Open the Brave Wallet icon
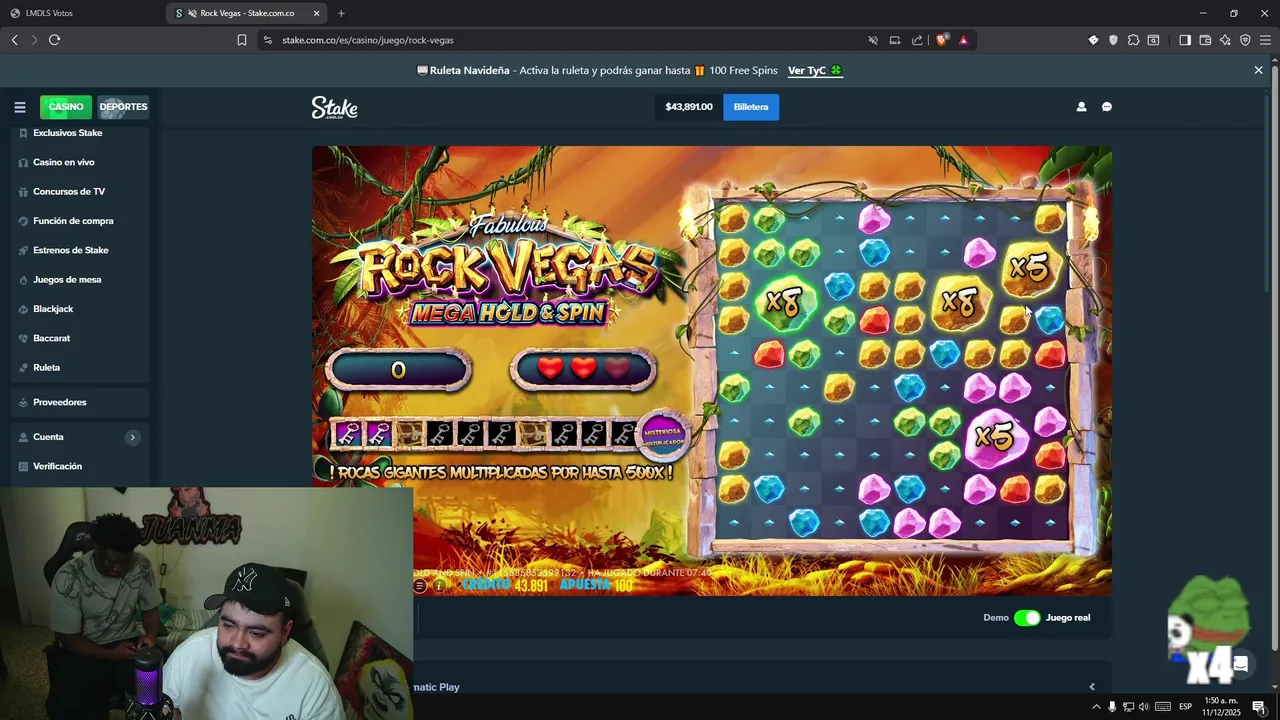The width and height of the screenshot is (1280, 720). click(1205, 40)
